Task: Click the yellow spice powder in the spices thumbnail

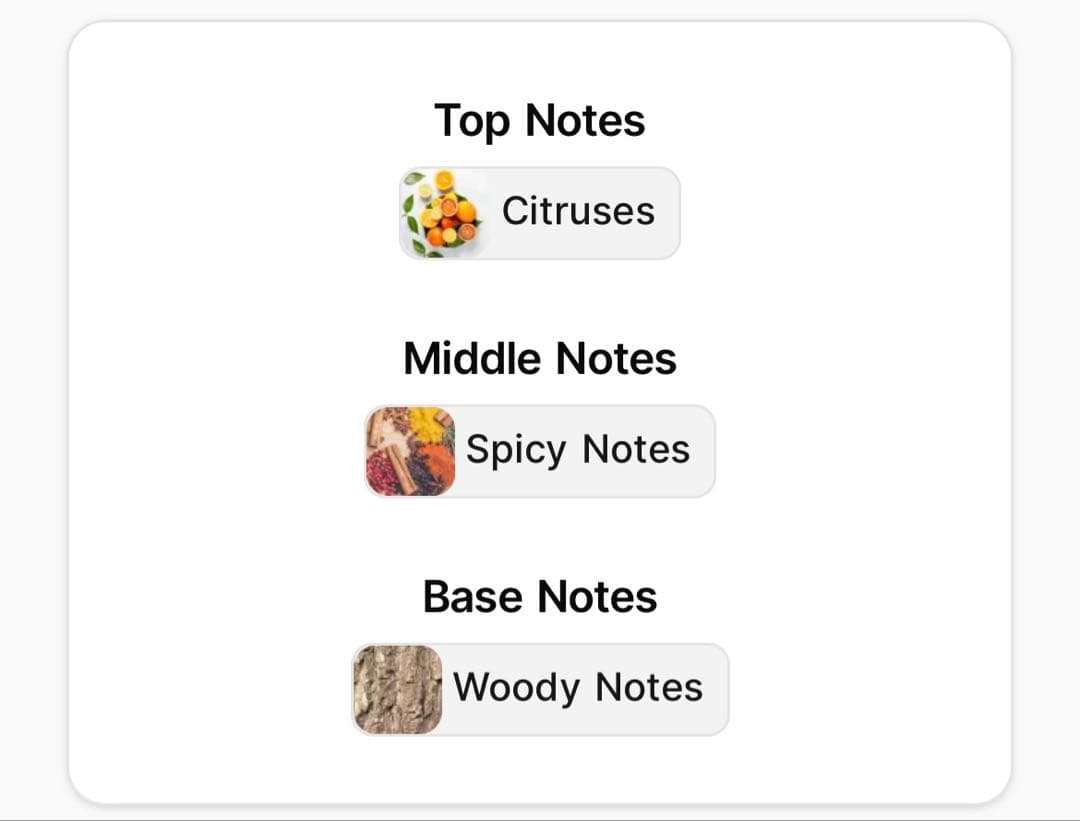Action: (x=427, y=424)
